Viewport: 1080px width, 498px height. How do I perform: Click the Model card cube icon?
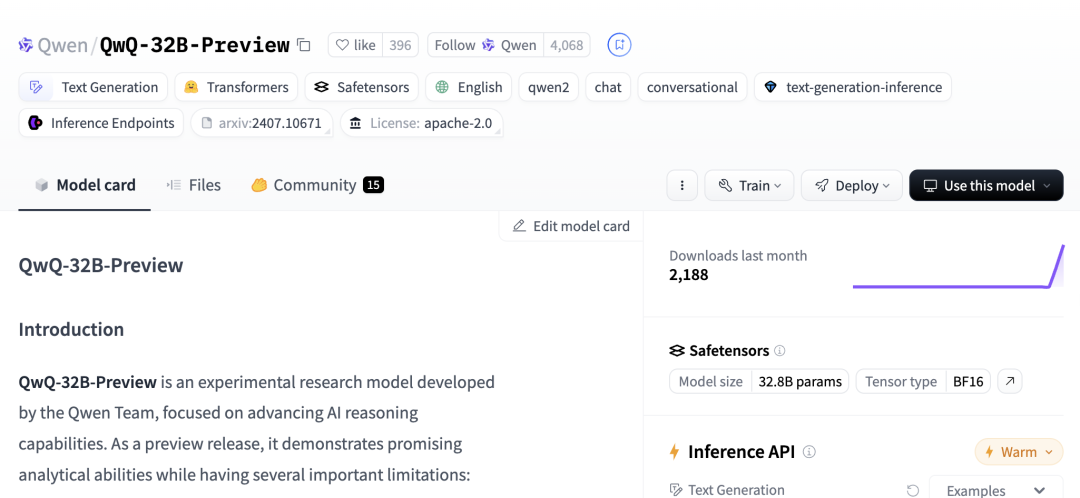click(42, 185)
